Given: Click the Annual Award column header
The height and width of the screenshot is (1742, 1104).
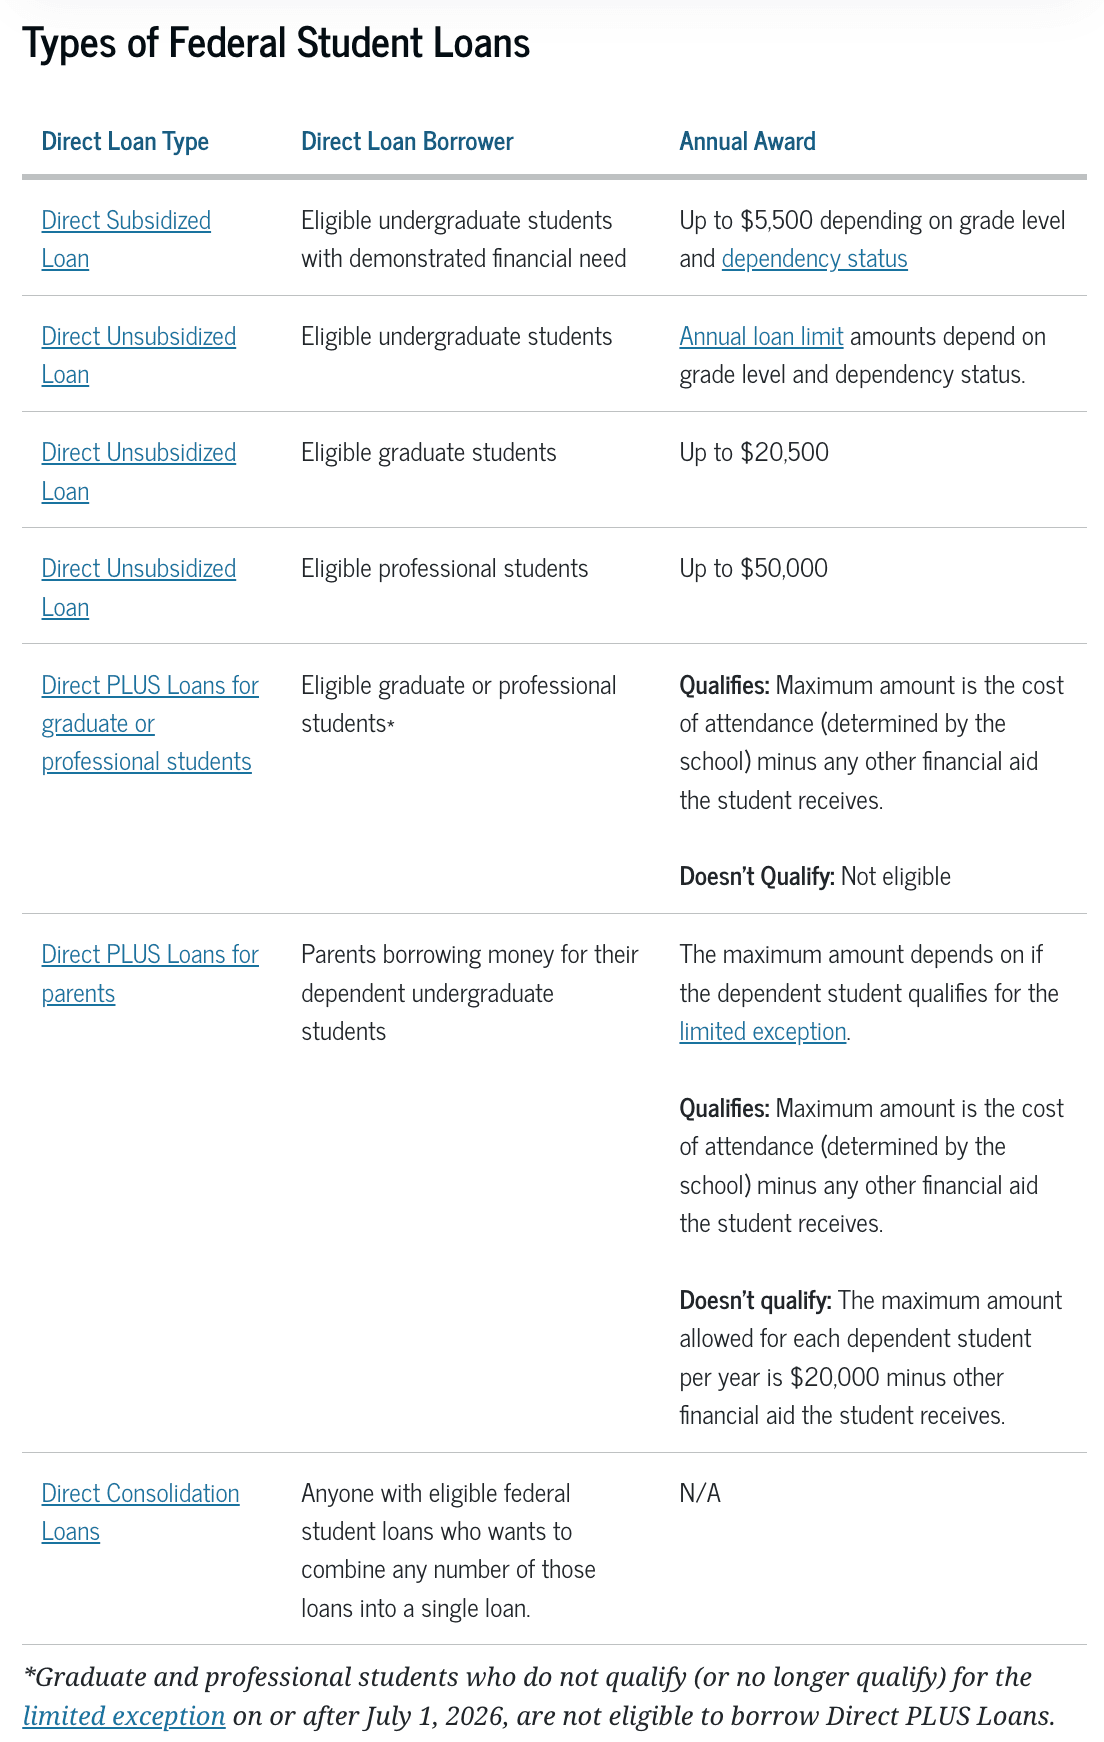Looking at the screenshot, I should [747, 141].
